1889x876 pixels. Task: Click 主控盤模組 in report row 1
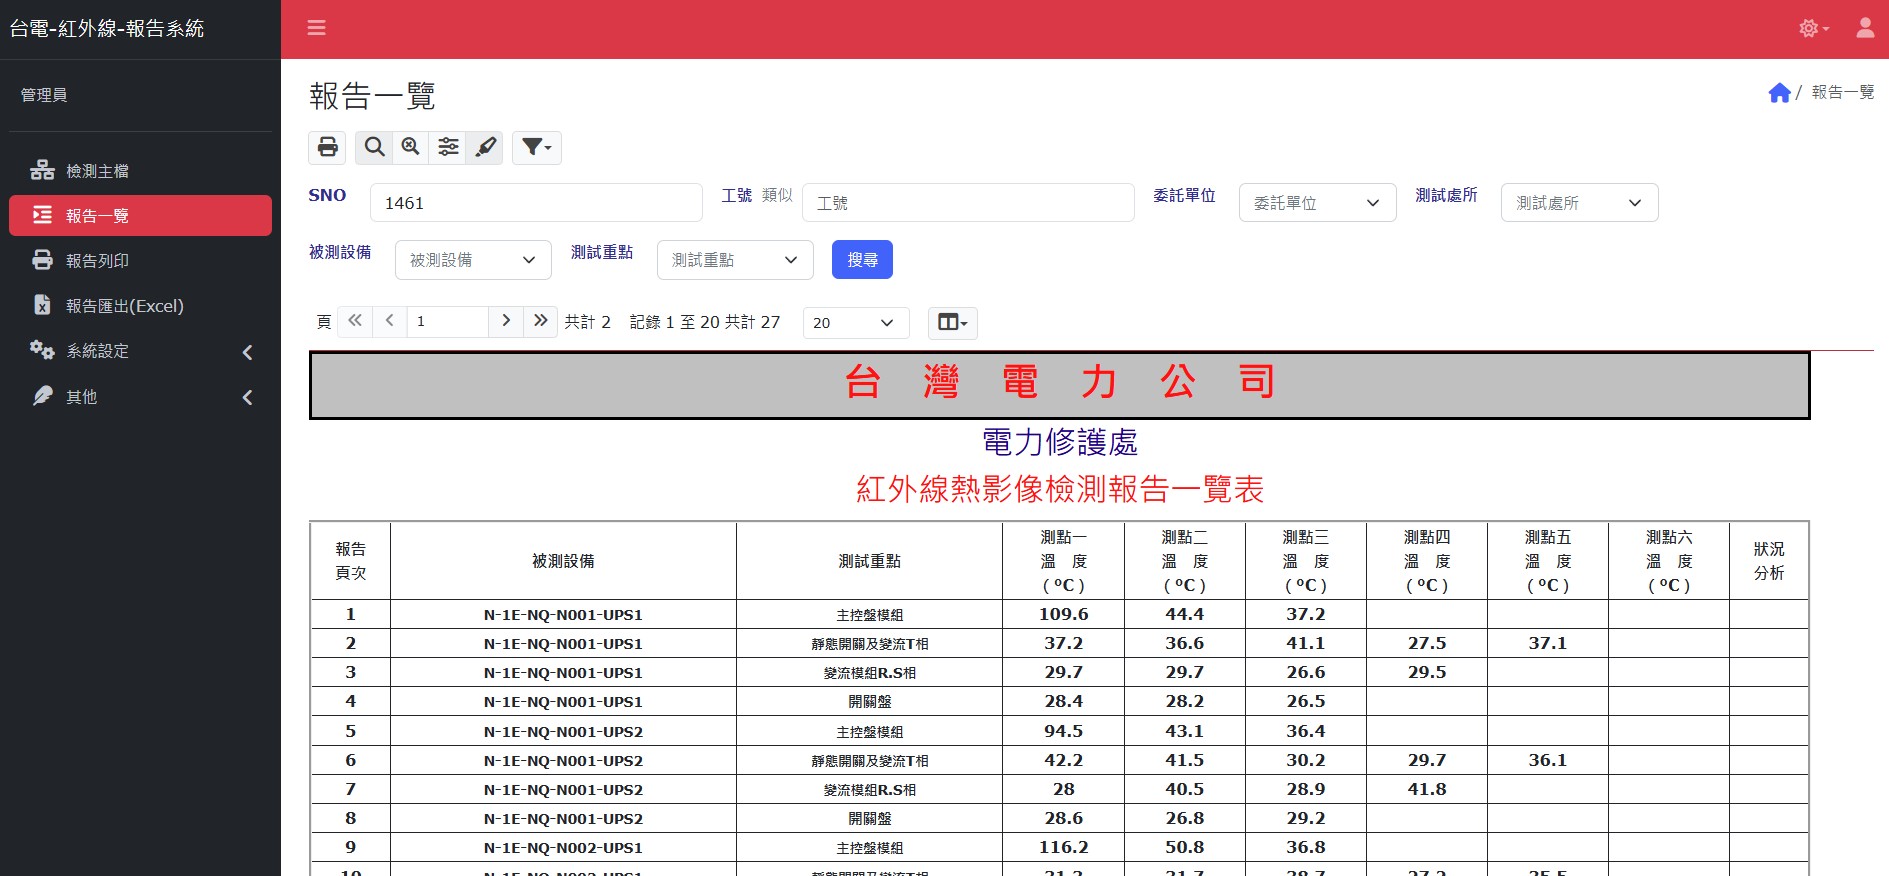[x=869, y=615]
